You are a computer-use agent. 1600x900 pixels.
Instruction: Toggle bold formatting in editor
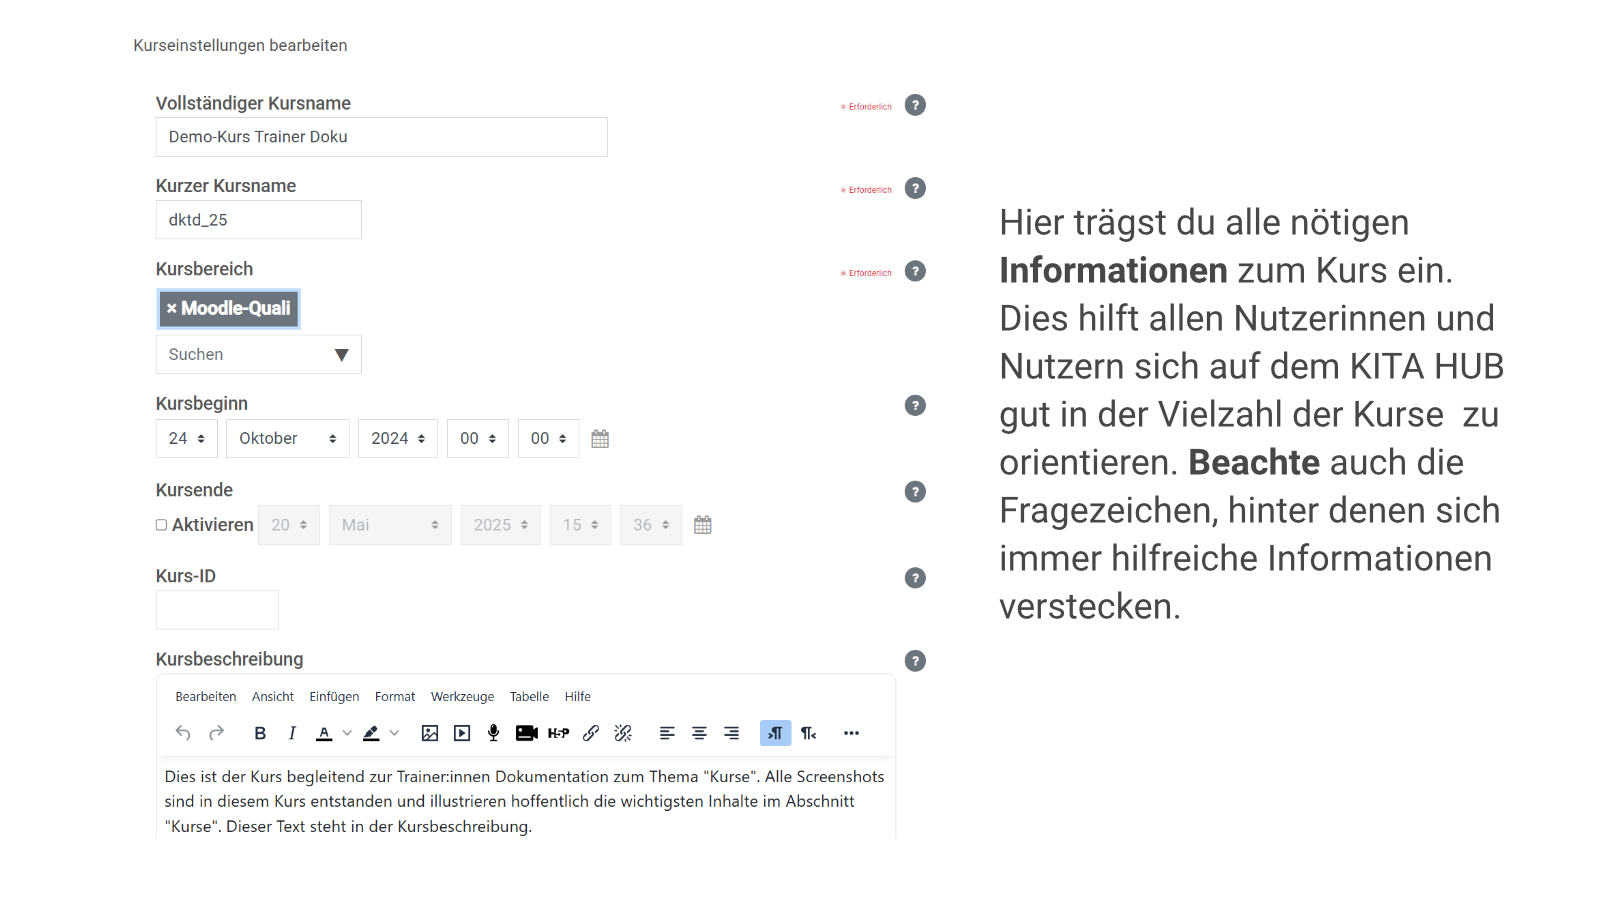[260, 733]
